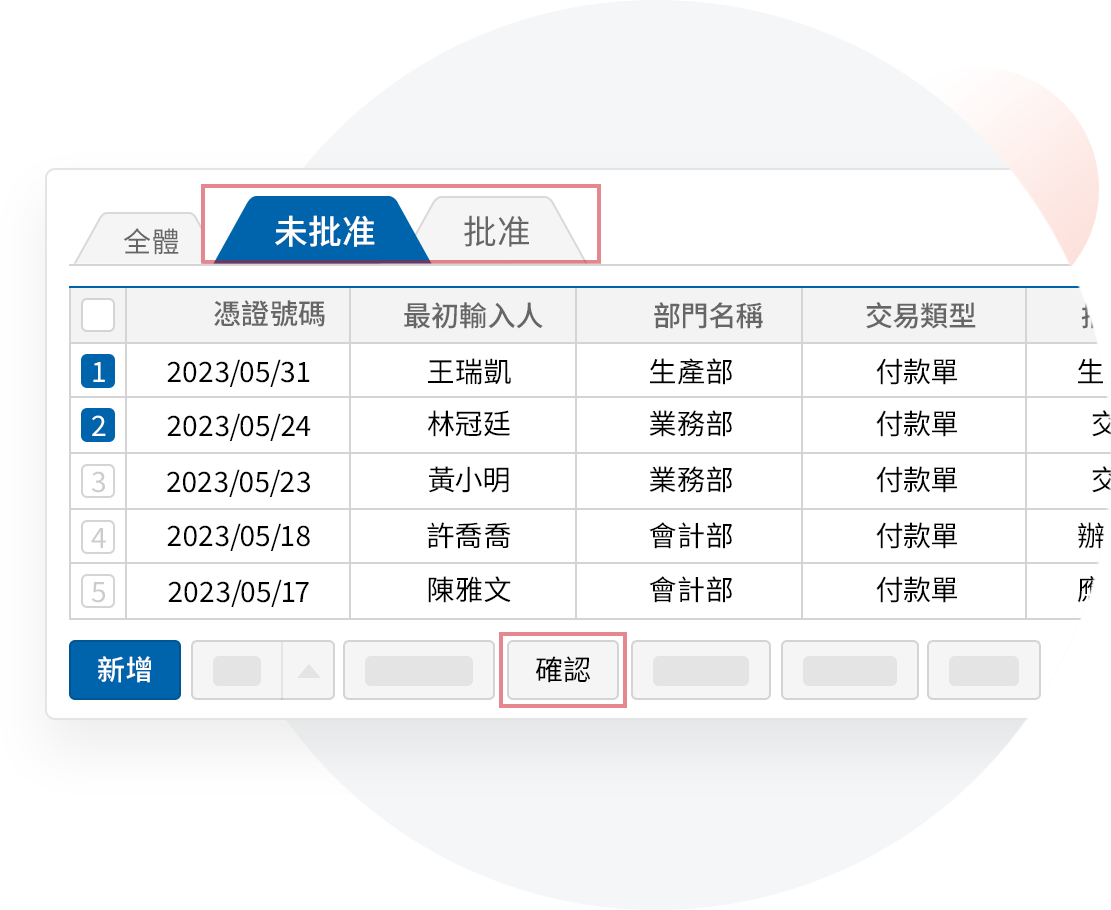This screenshot has width=1111, height=910.
Task: Click the disabled field next to 新增
Action: [235, 670]
